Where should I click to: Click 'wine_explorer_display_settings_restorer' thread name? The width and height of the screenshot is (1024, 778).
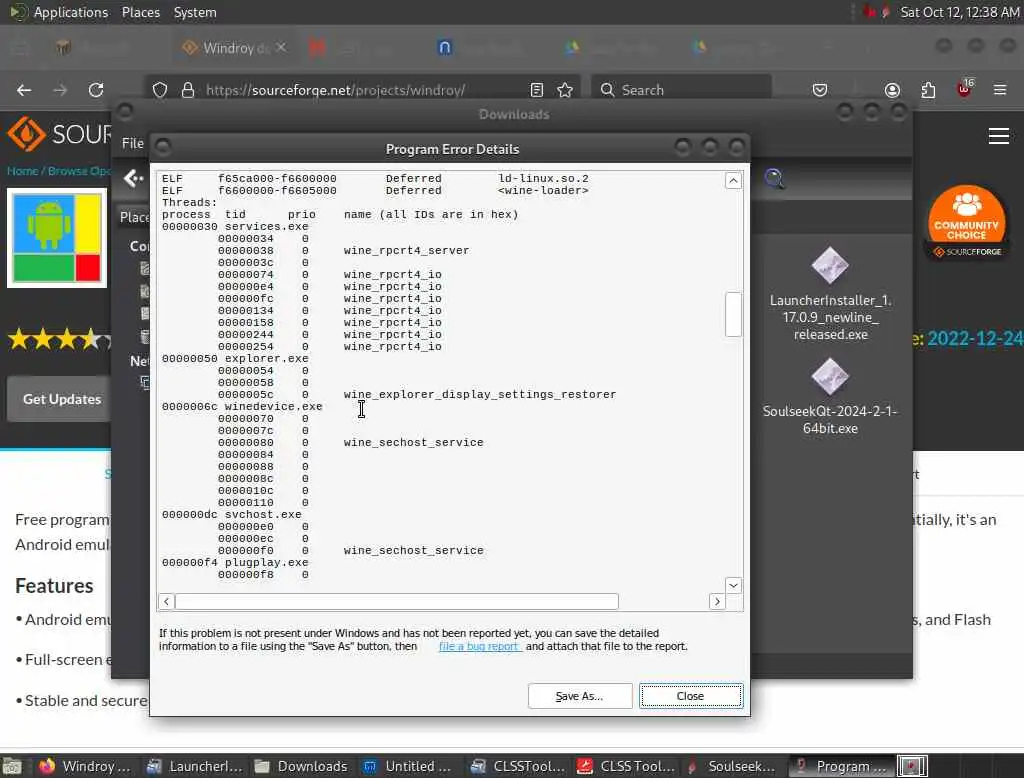coord(480,395)
